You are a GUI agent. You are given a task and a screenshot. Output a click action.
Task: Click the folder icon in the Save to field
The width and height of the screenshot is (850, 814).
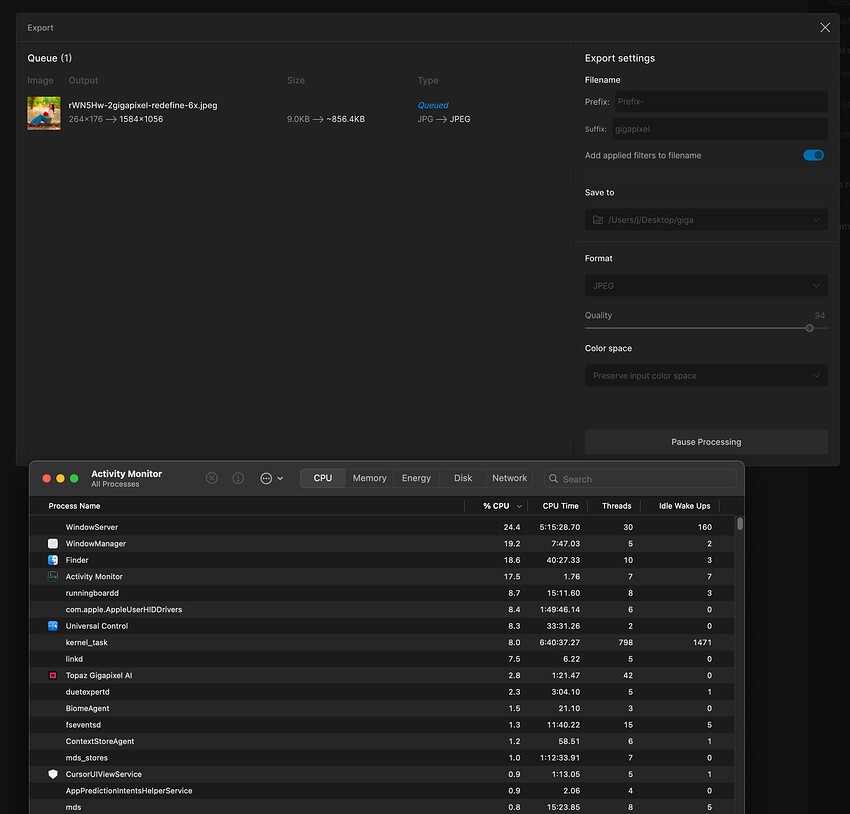coord(597,219)
